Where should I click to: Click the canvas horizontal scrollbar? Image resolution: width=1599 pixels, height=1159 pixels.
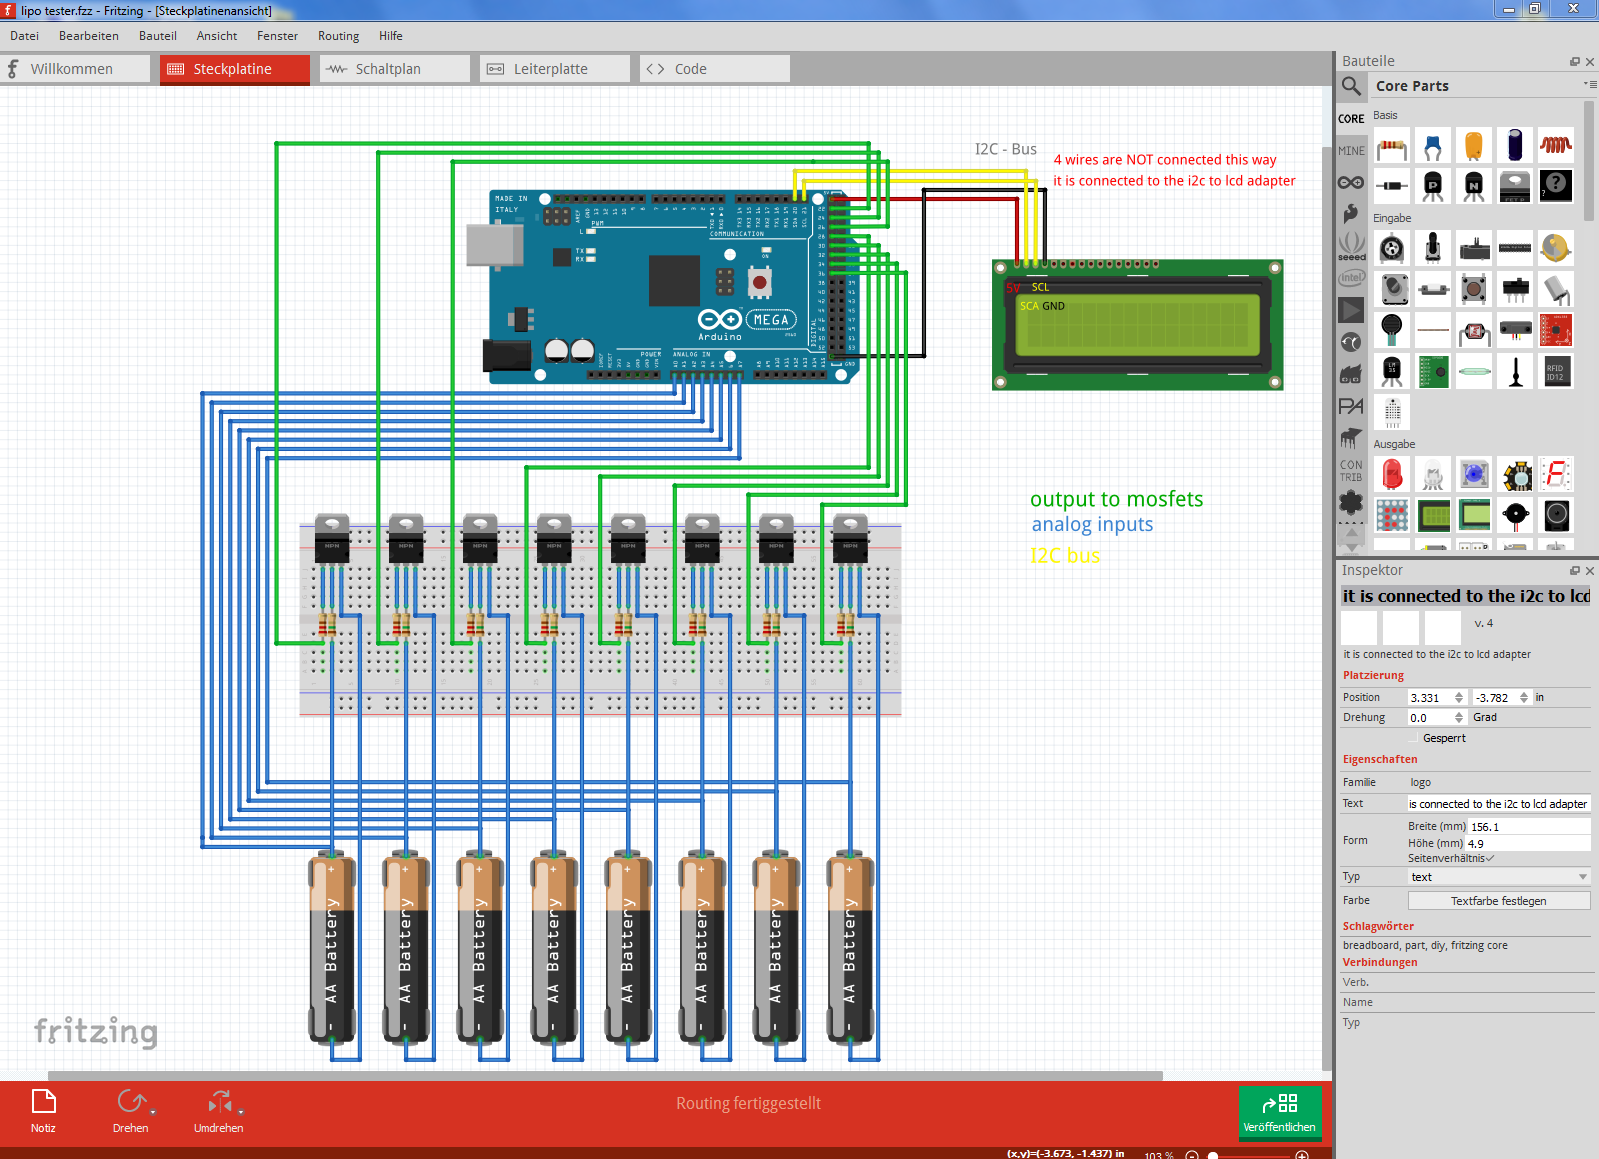tap(605, 1076)
